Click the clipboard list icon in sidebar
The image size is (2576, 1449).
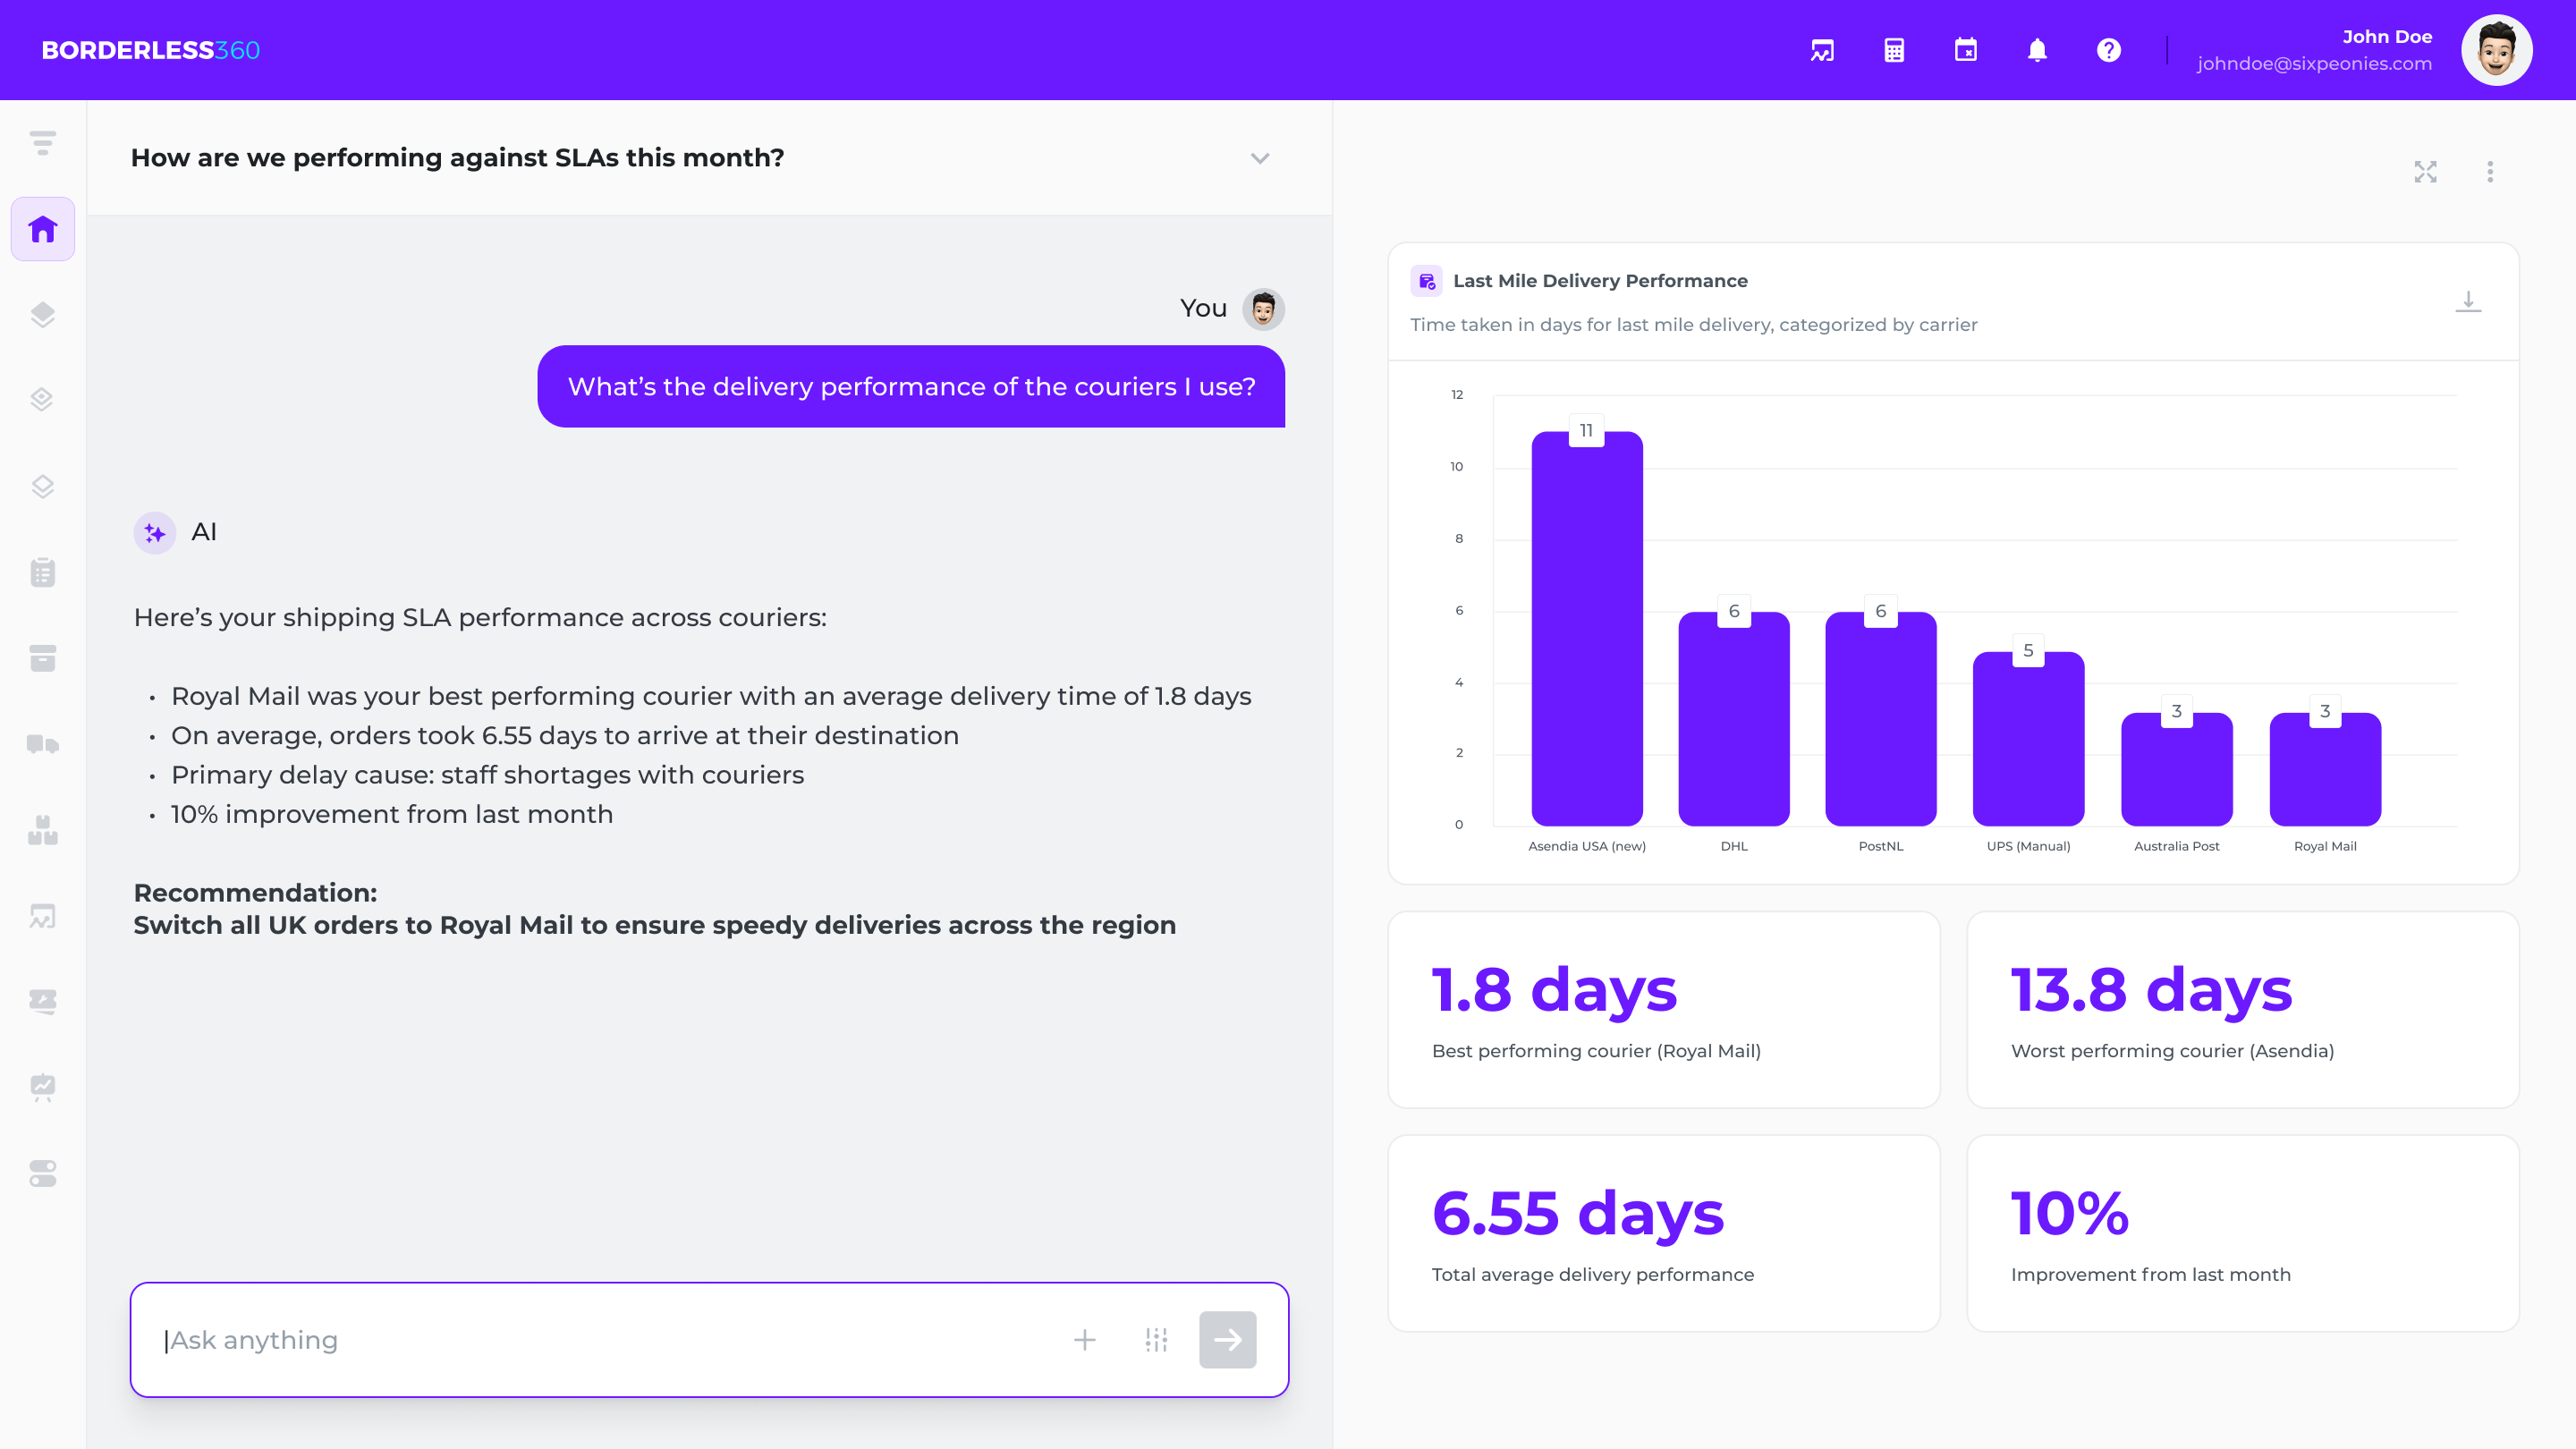point(43,572)
